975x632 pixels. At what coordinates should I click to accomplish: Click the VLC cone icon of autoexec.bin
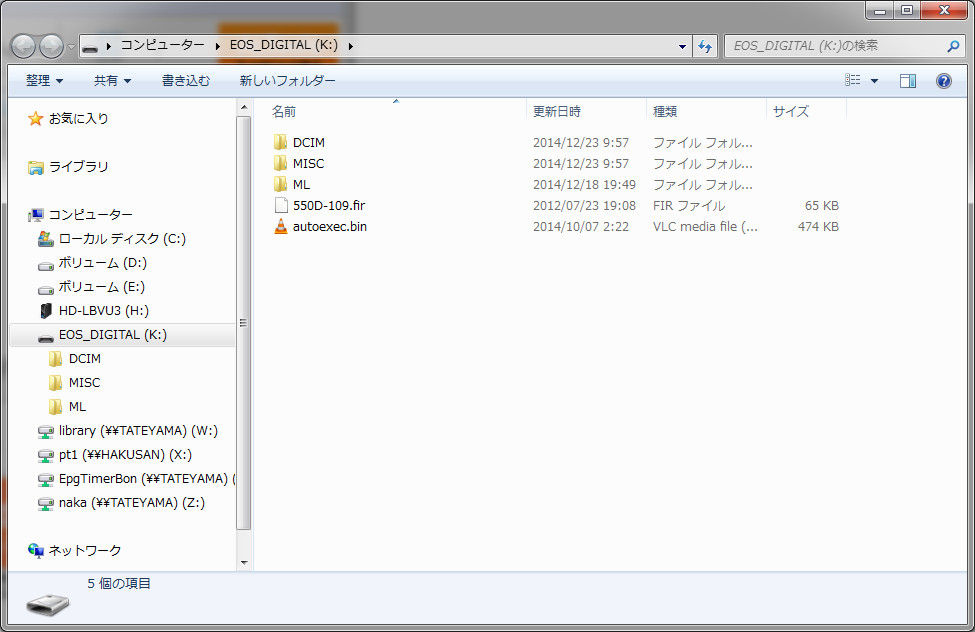[x=281, y=226]
